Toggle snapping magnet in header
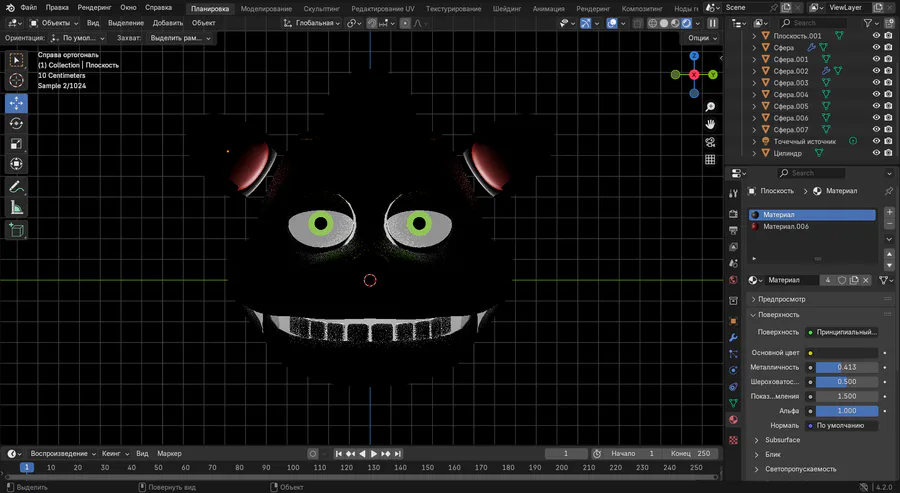900x493 pixels. (372, 23)
